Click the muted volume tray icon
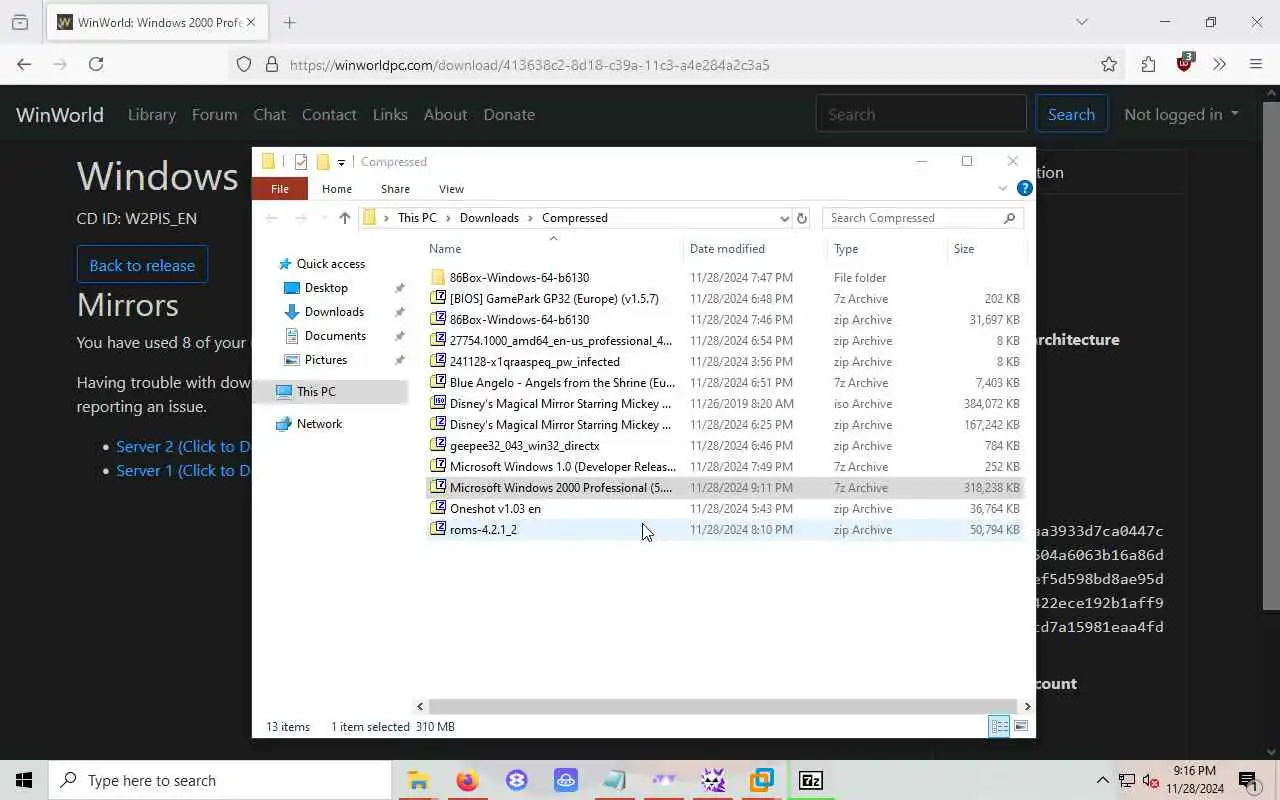 pyautogui.click(x=1151, y=780)
